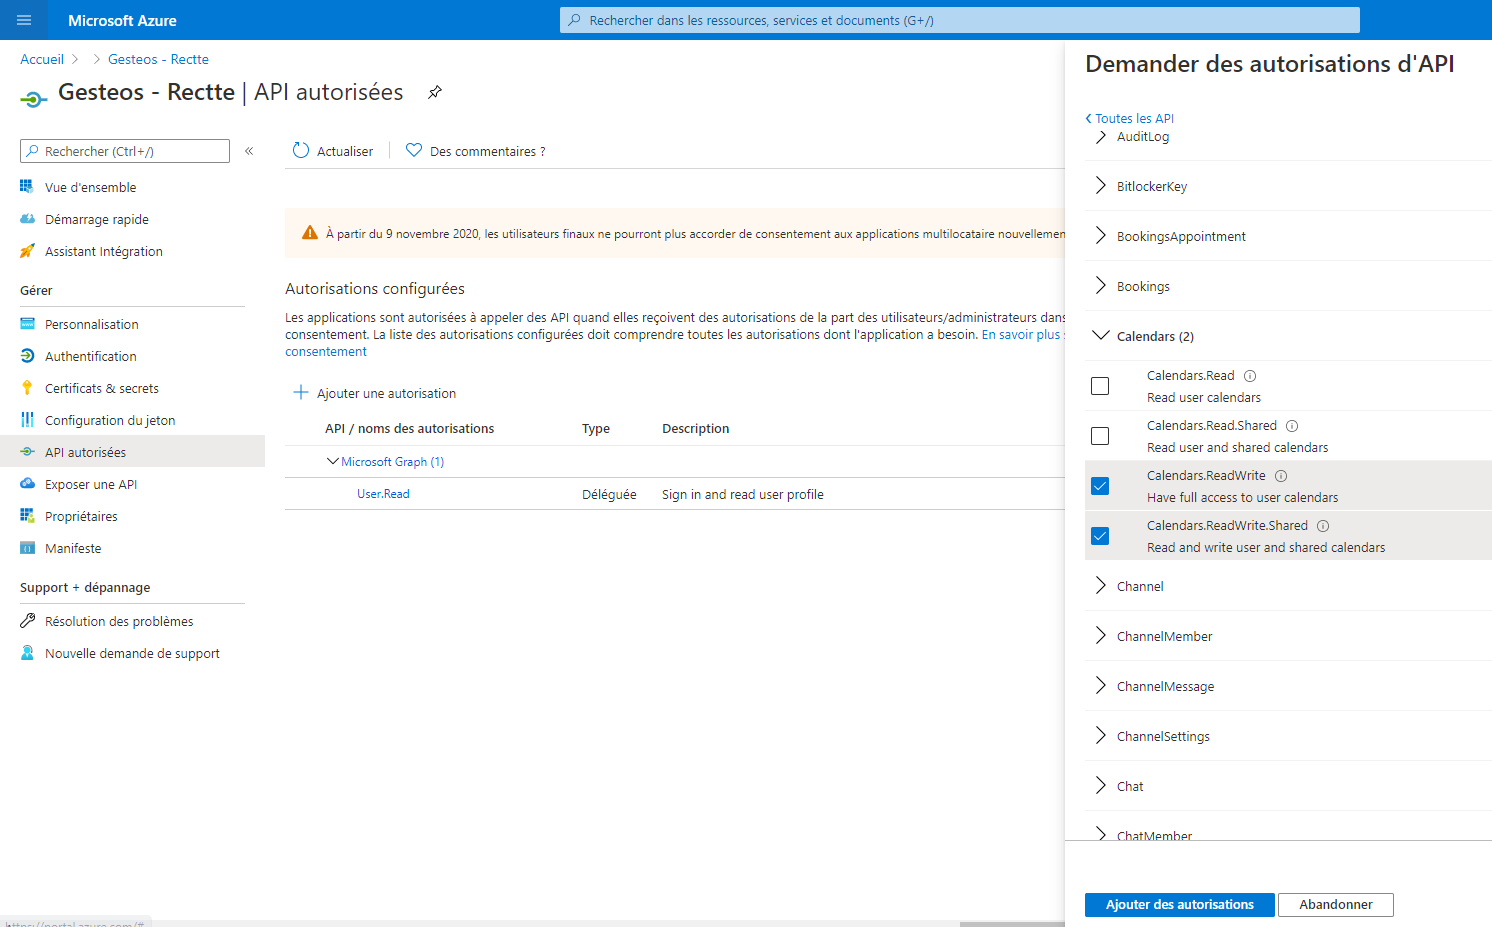
Task: Expand the BookingsAppointment permission group
Action: [1101, 236]
